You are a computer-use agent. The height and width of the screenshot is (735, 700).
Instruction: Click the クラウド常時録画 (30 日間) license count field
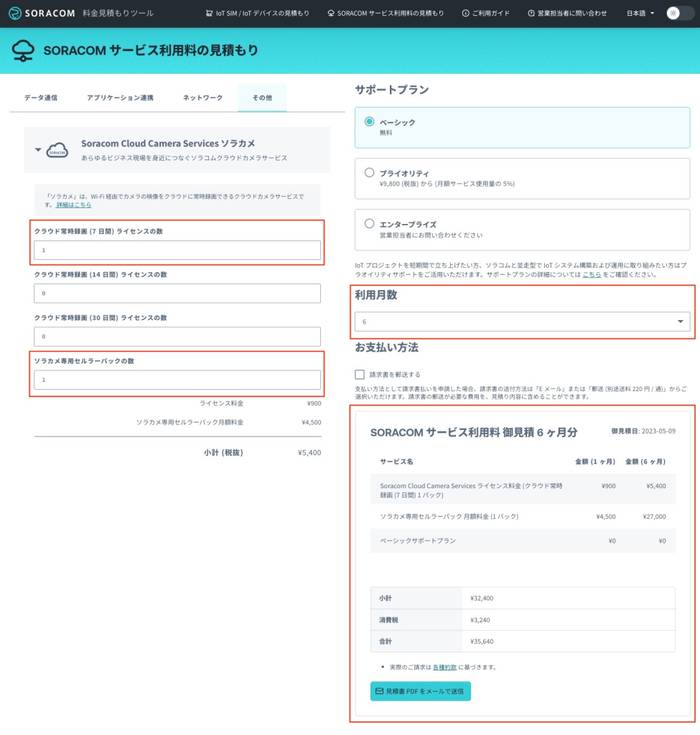pos(177,336)
